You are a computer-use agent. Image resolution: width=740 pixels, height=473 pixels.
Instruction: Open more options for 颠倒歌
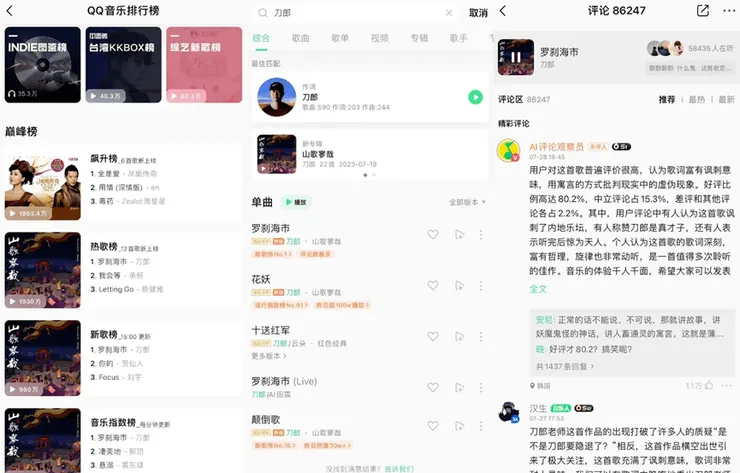481,426
